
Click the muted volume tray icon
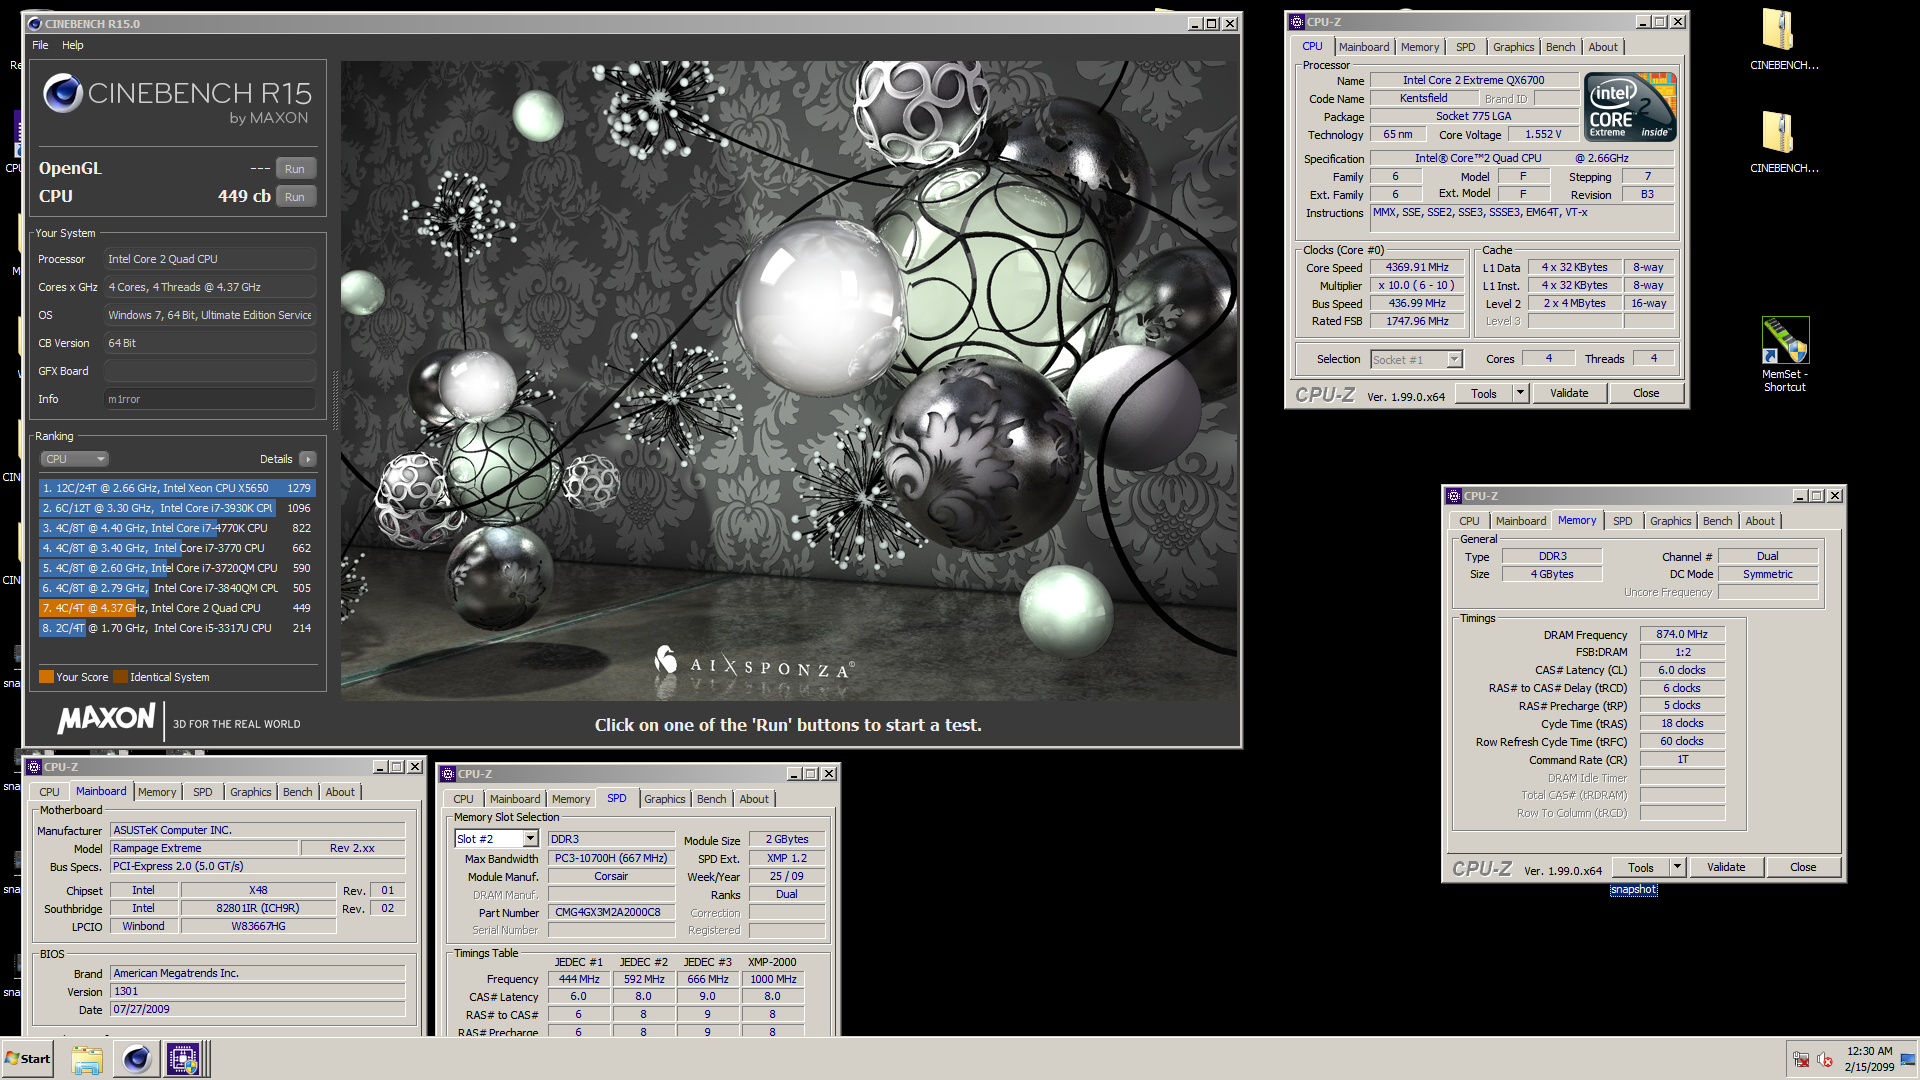click(x=1825, y=1060)
